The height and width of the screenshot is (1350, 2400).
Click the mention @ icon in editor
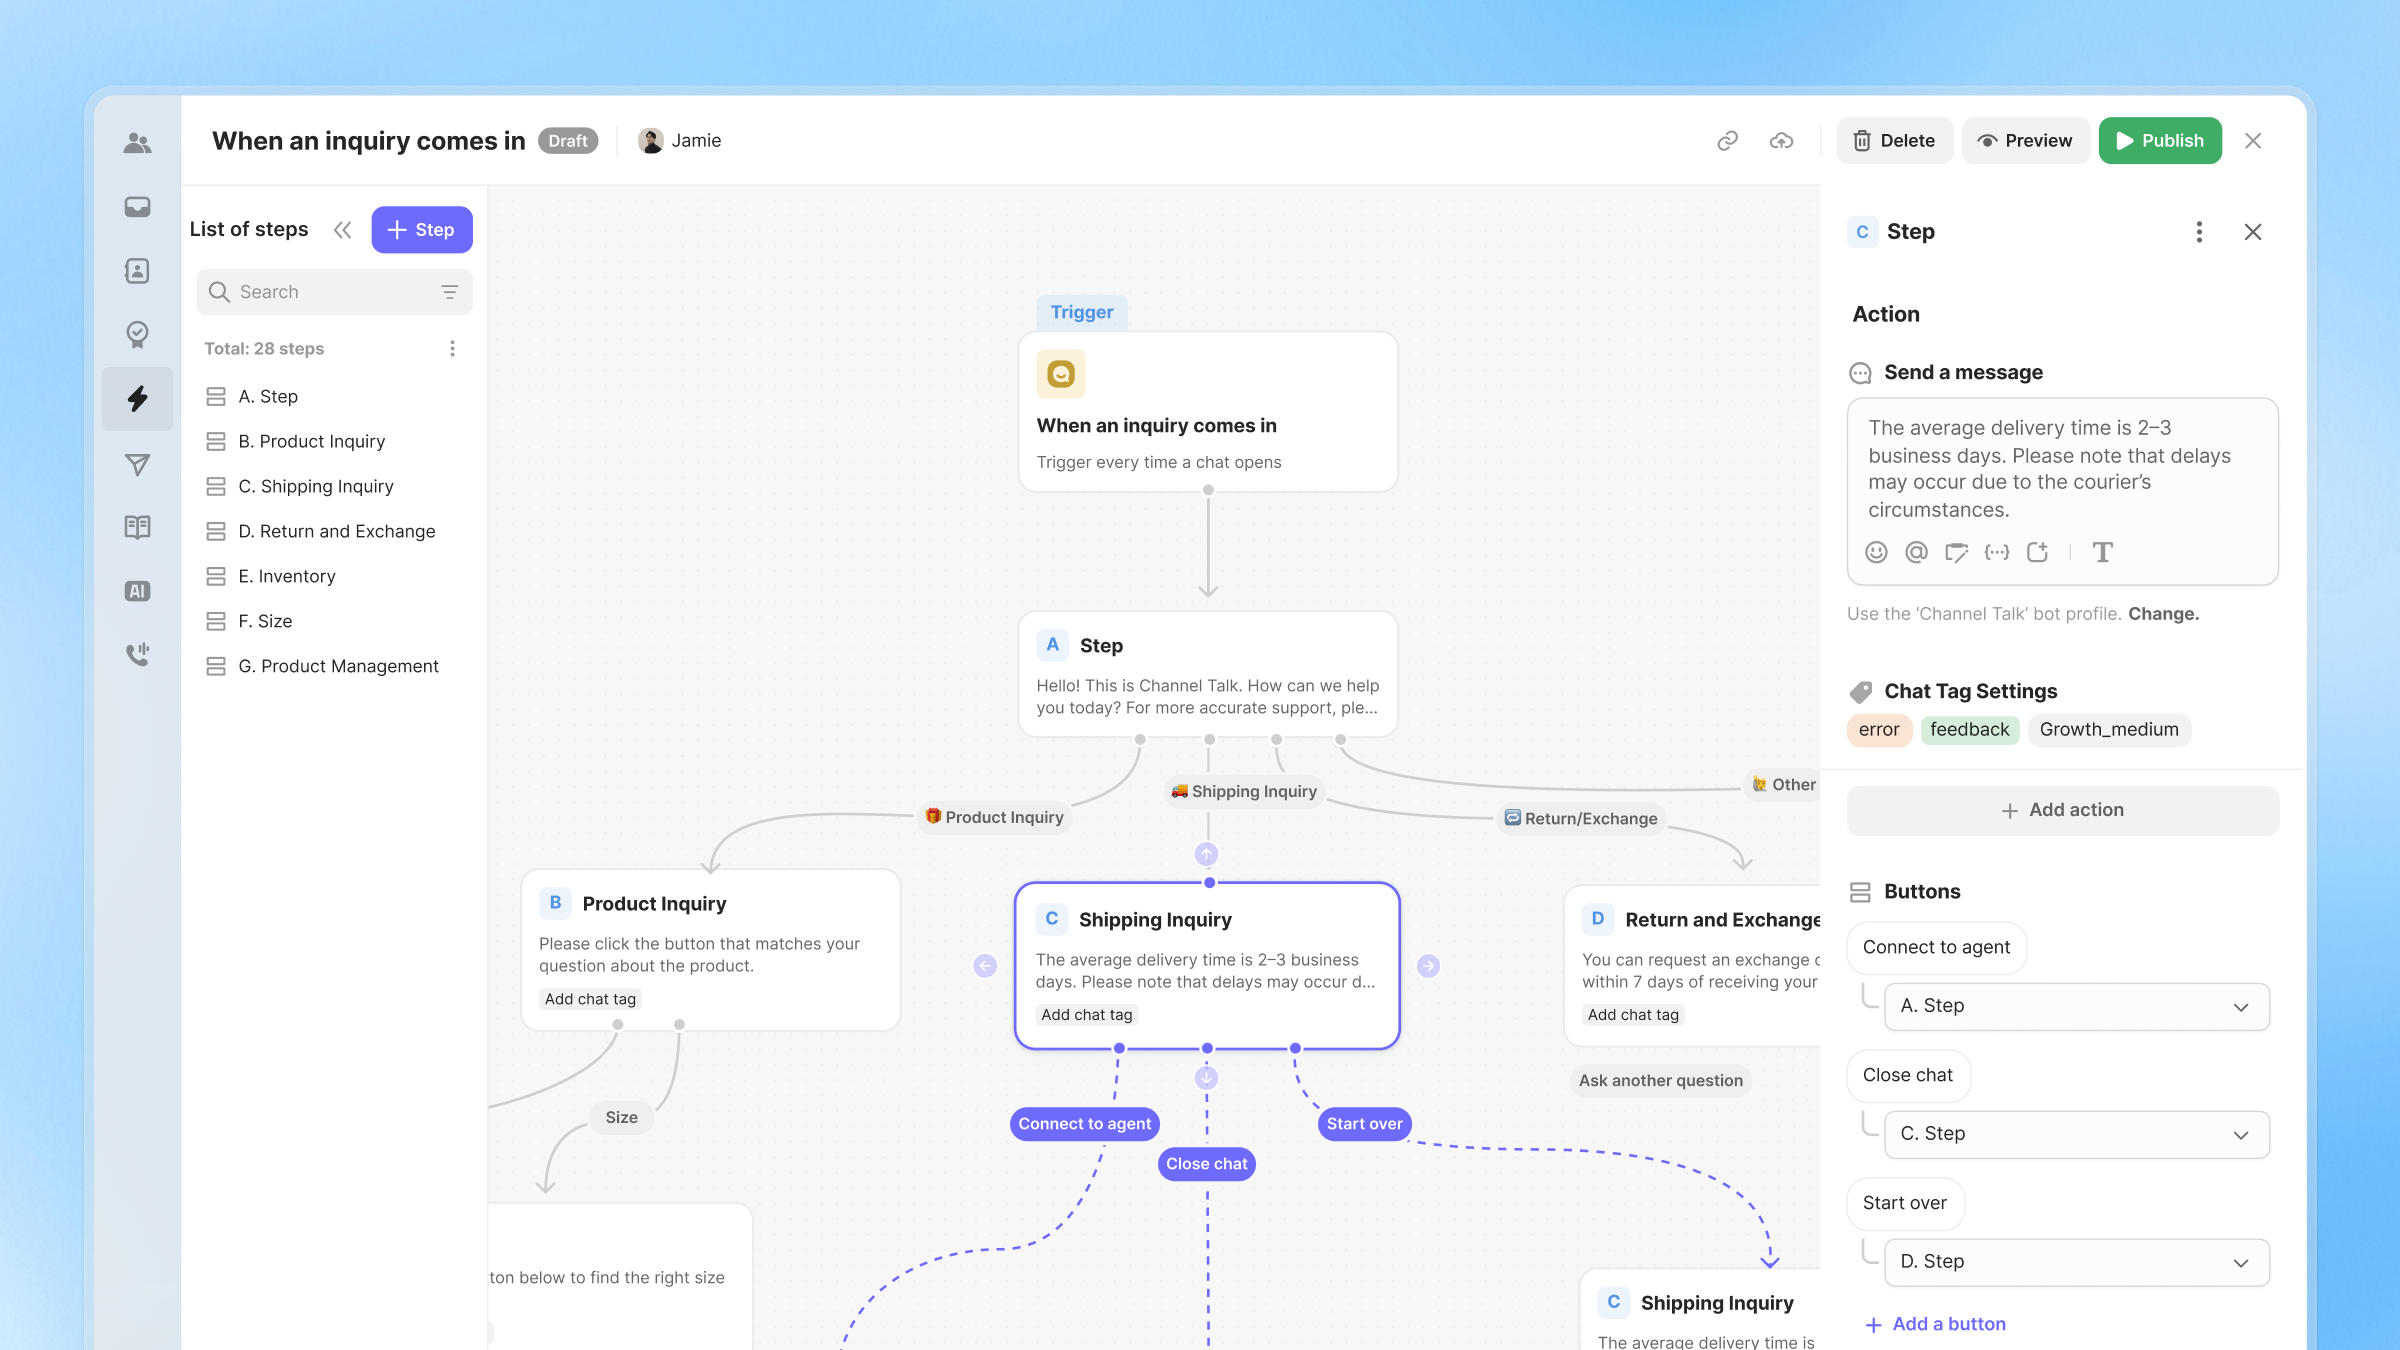[x=1916, y=552]
